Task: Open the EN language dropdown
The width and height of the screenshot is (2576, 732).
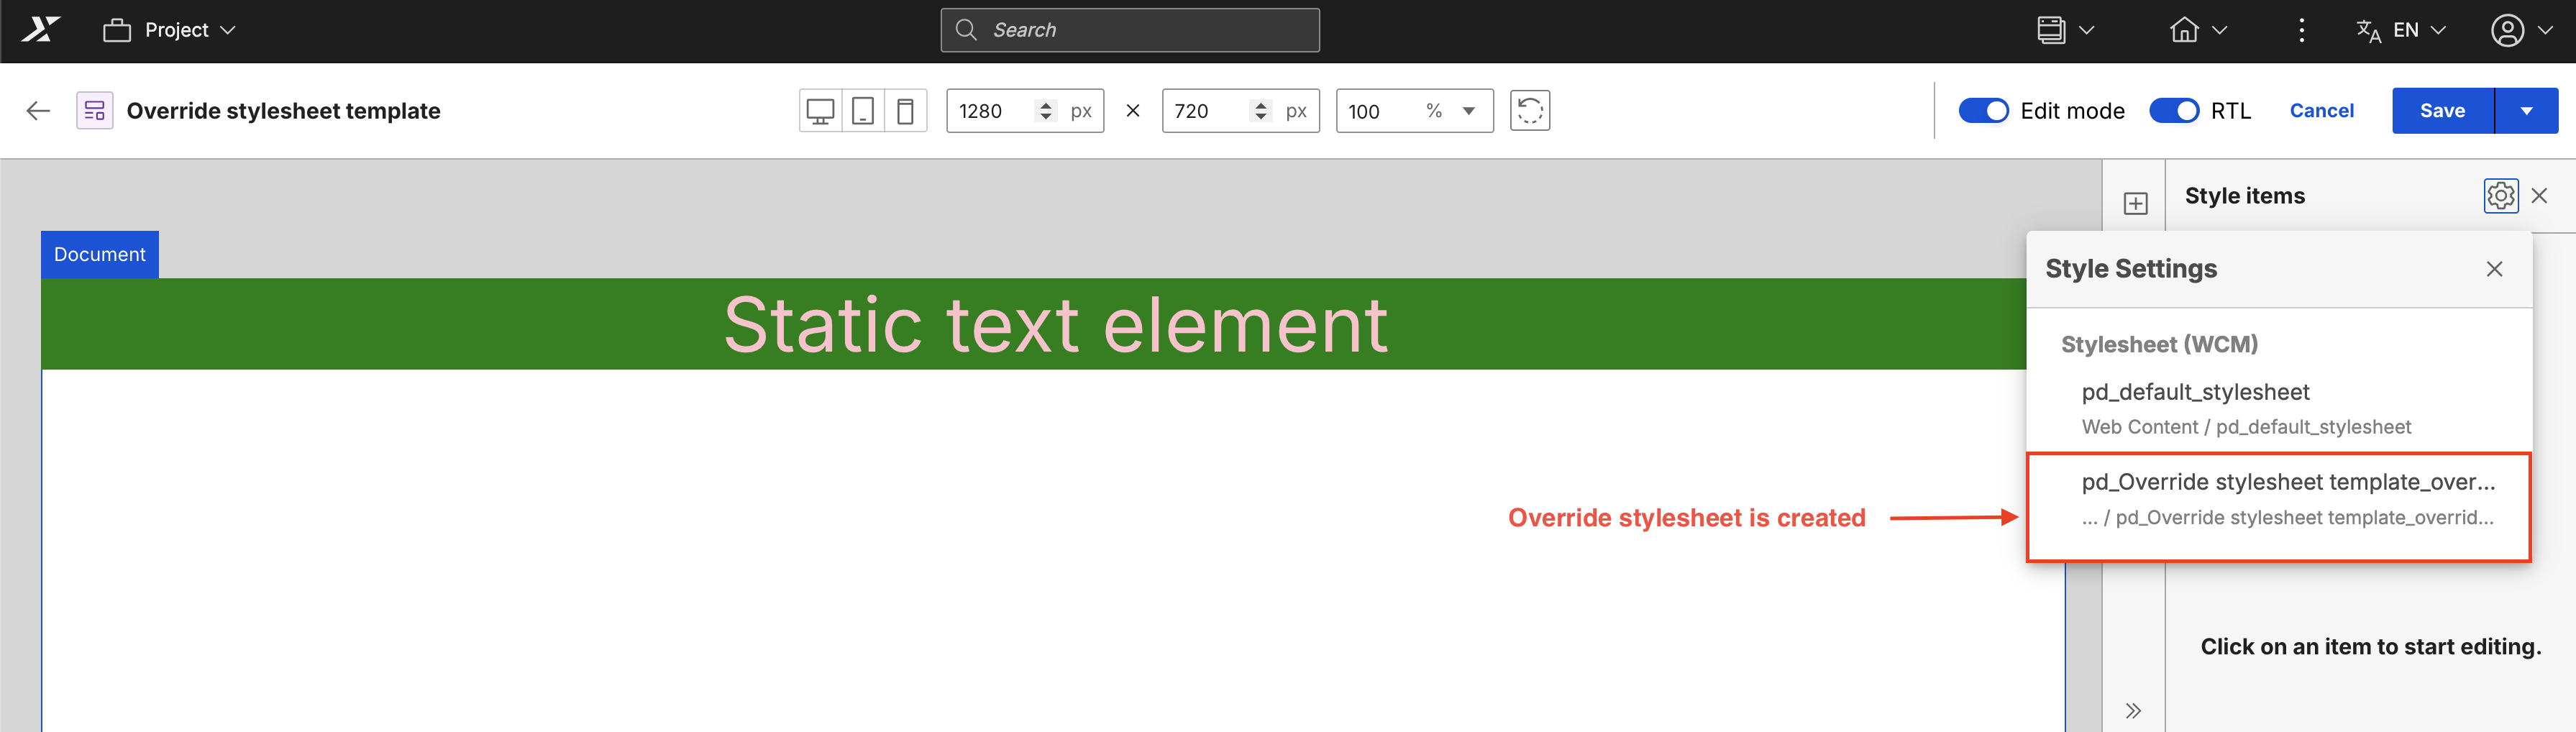Action: point(2400,30)
